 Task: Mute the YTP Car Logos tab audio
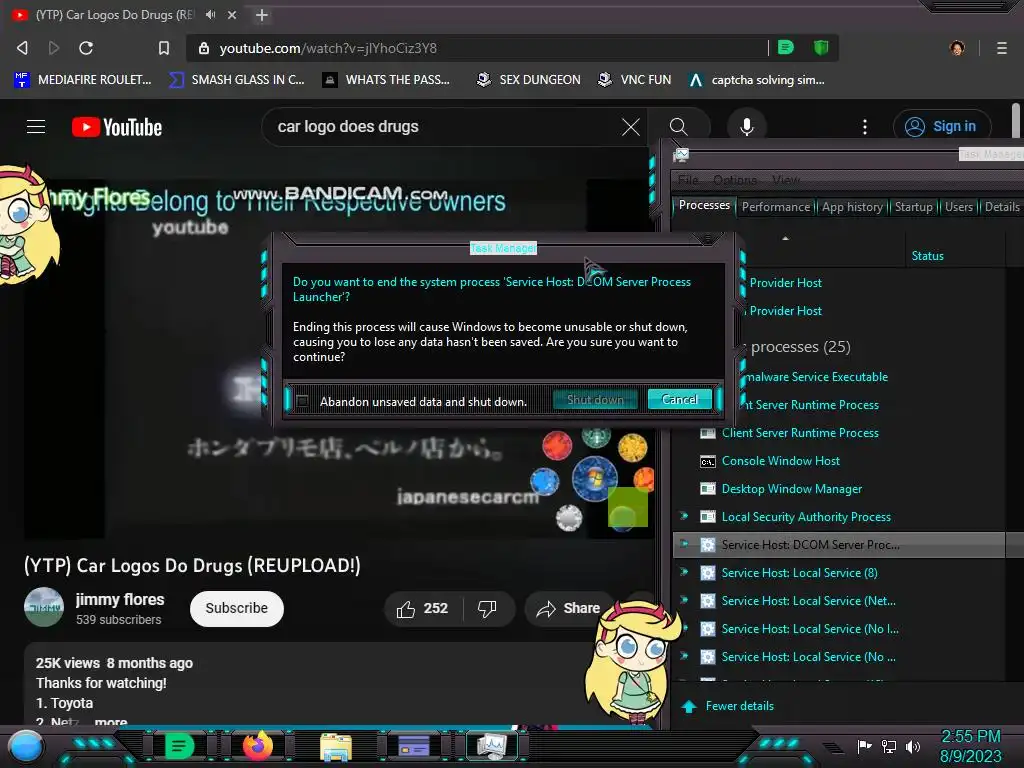(210, 14)
